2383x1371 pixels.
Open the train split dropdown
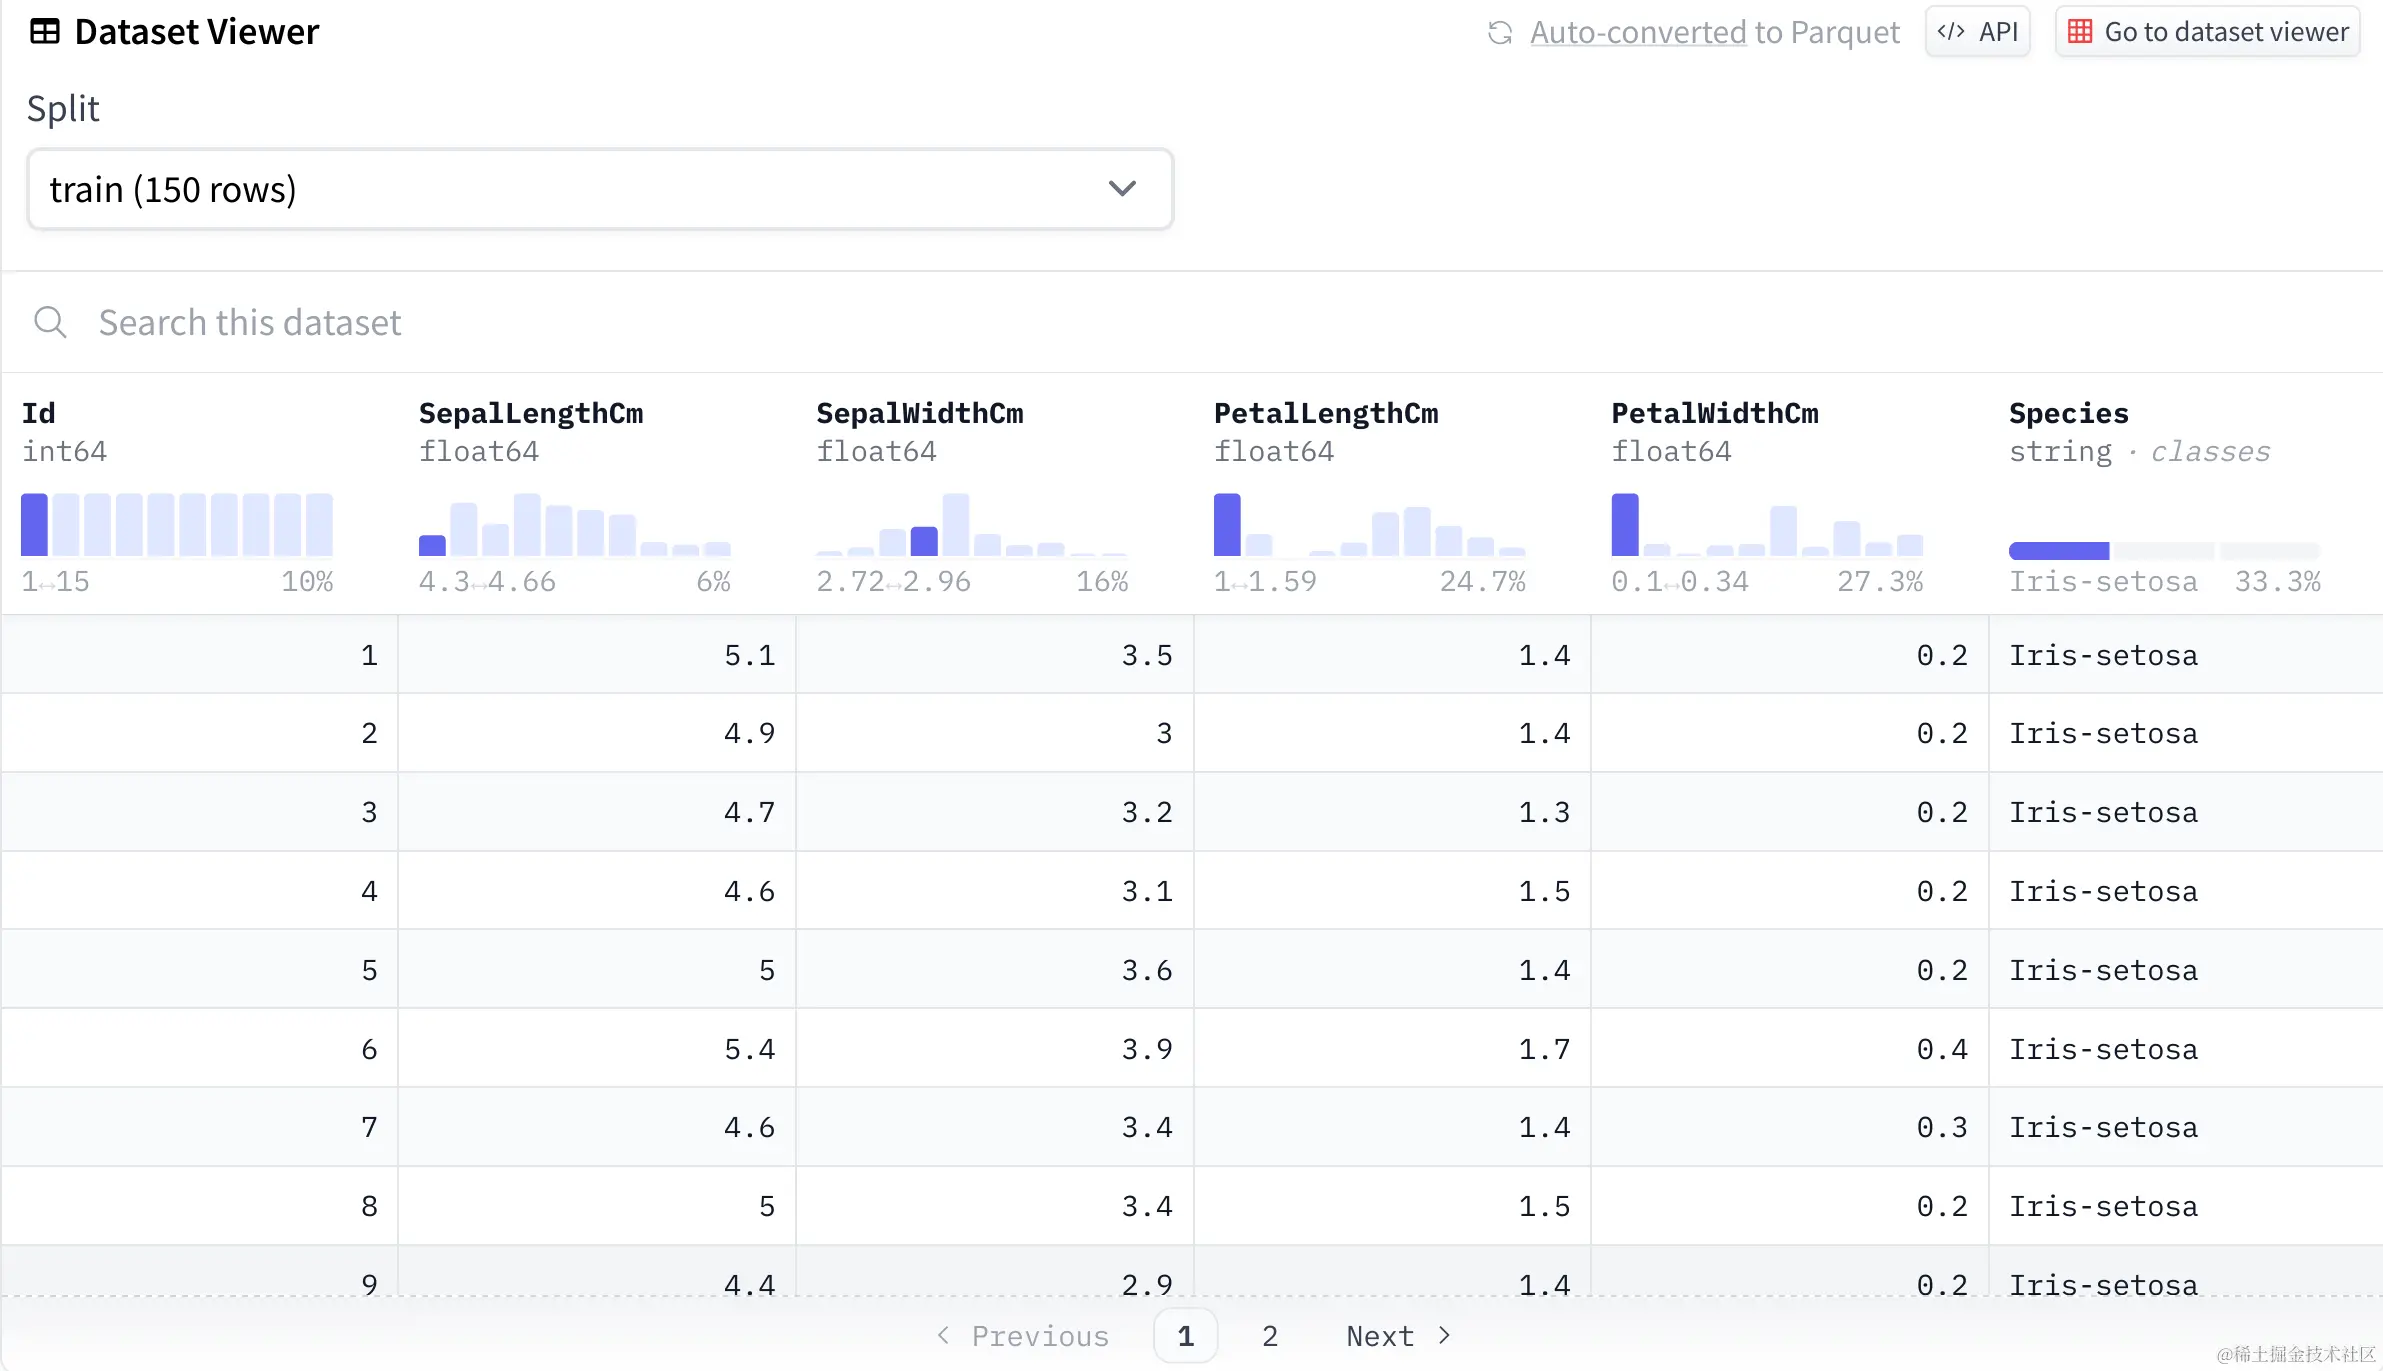[x=600, y=189]
